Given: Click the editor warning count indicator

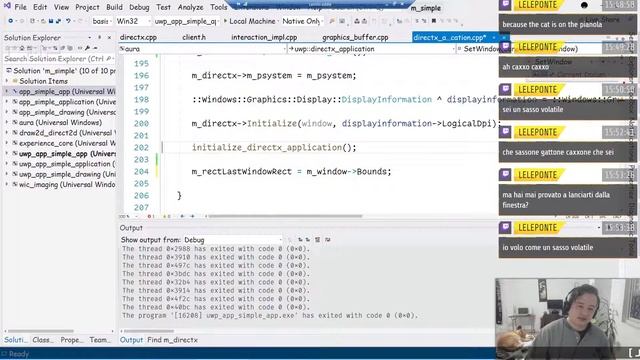Looking at the screenshot, I should point(167,216).
